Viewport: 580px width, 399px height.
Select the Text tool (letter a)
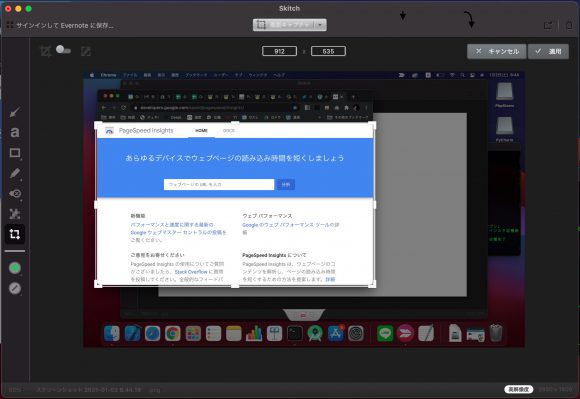pos(15,132)
